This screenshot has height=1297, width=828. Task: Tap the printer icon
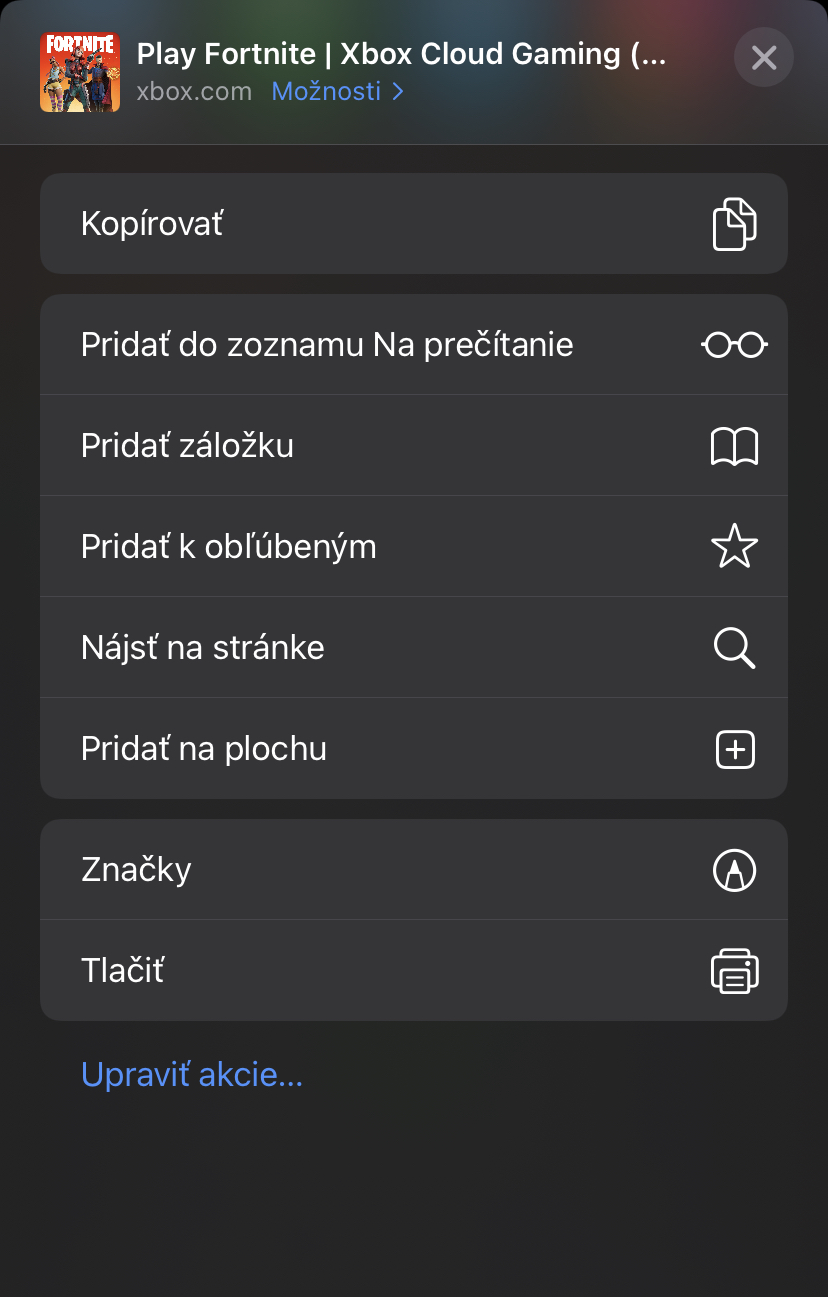[734, 971]
